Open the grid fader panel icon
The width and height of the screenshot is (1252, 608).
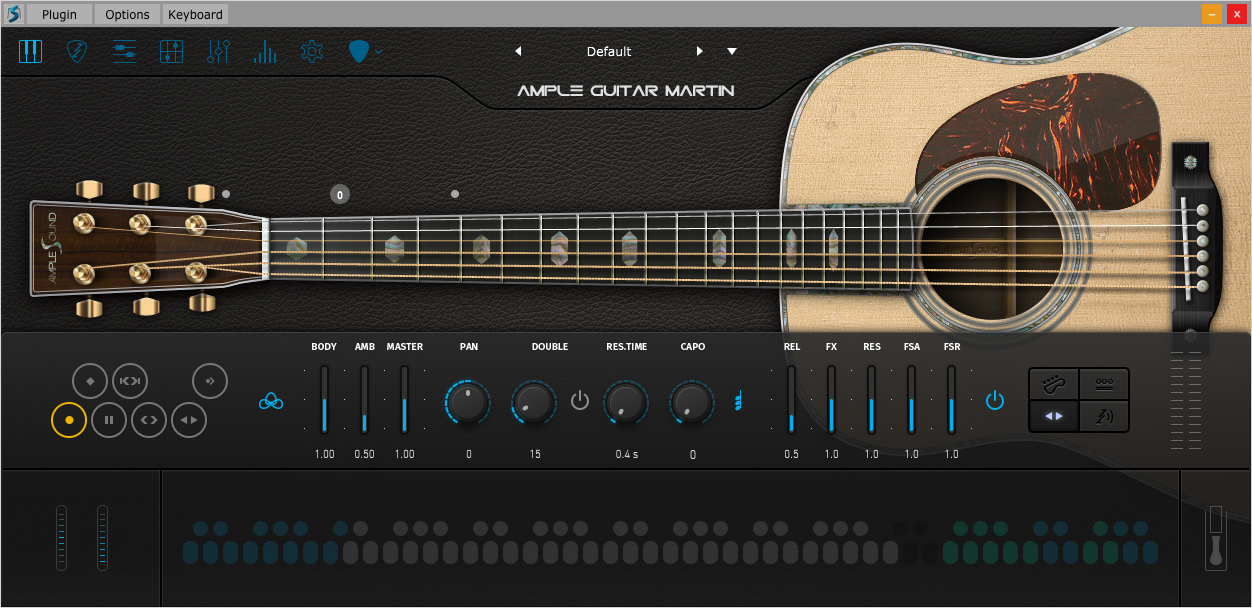point(171,51)
